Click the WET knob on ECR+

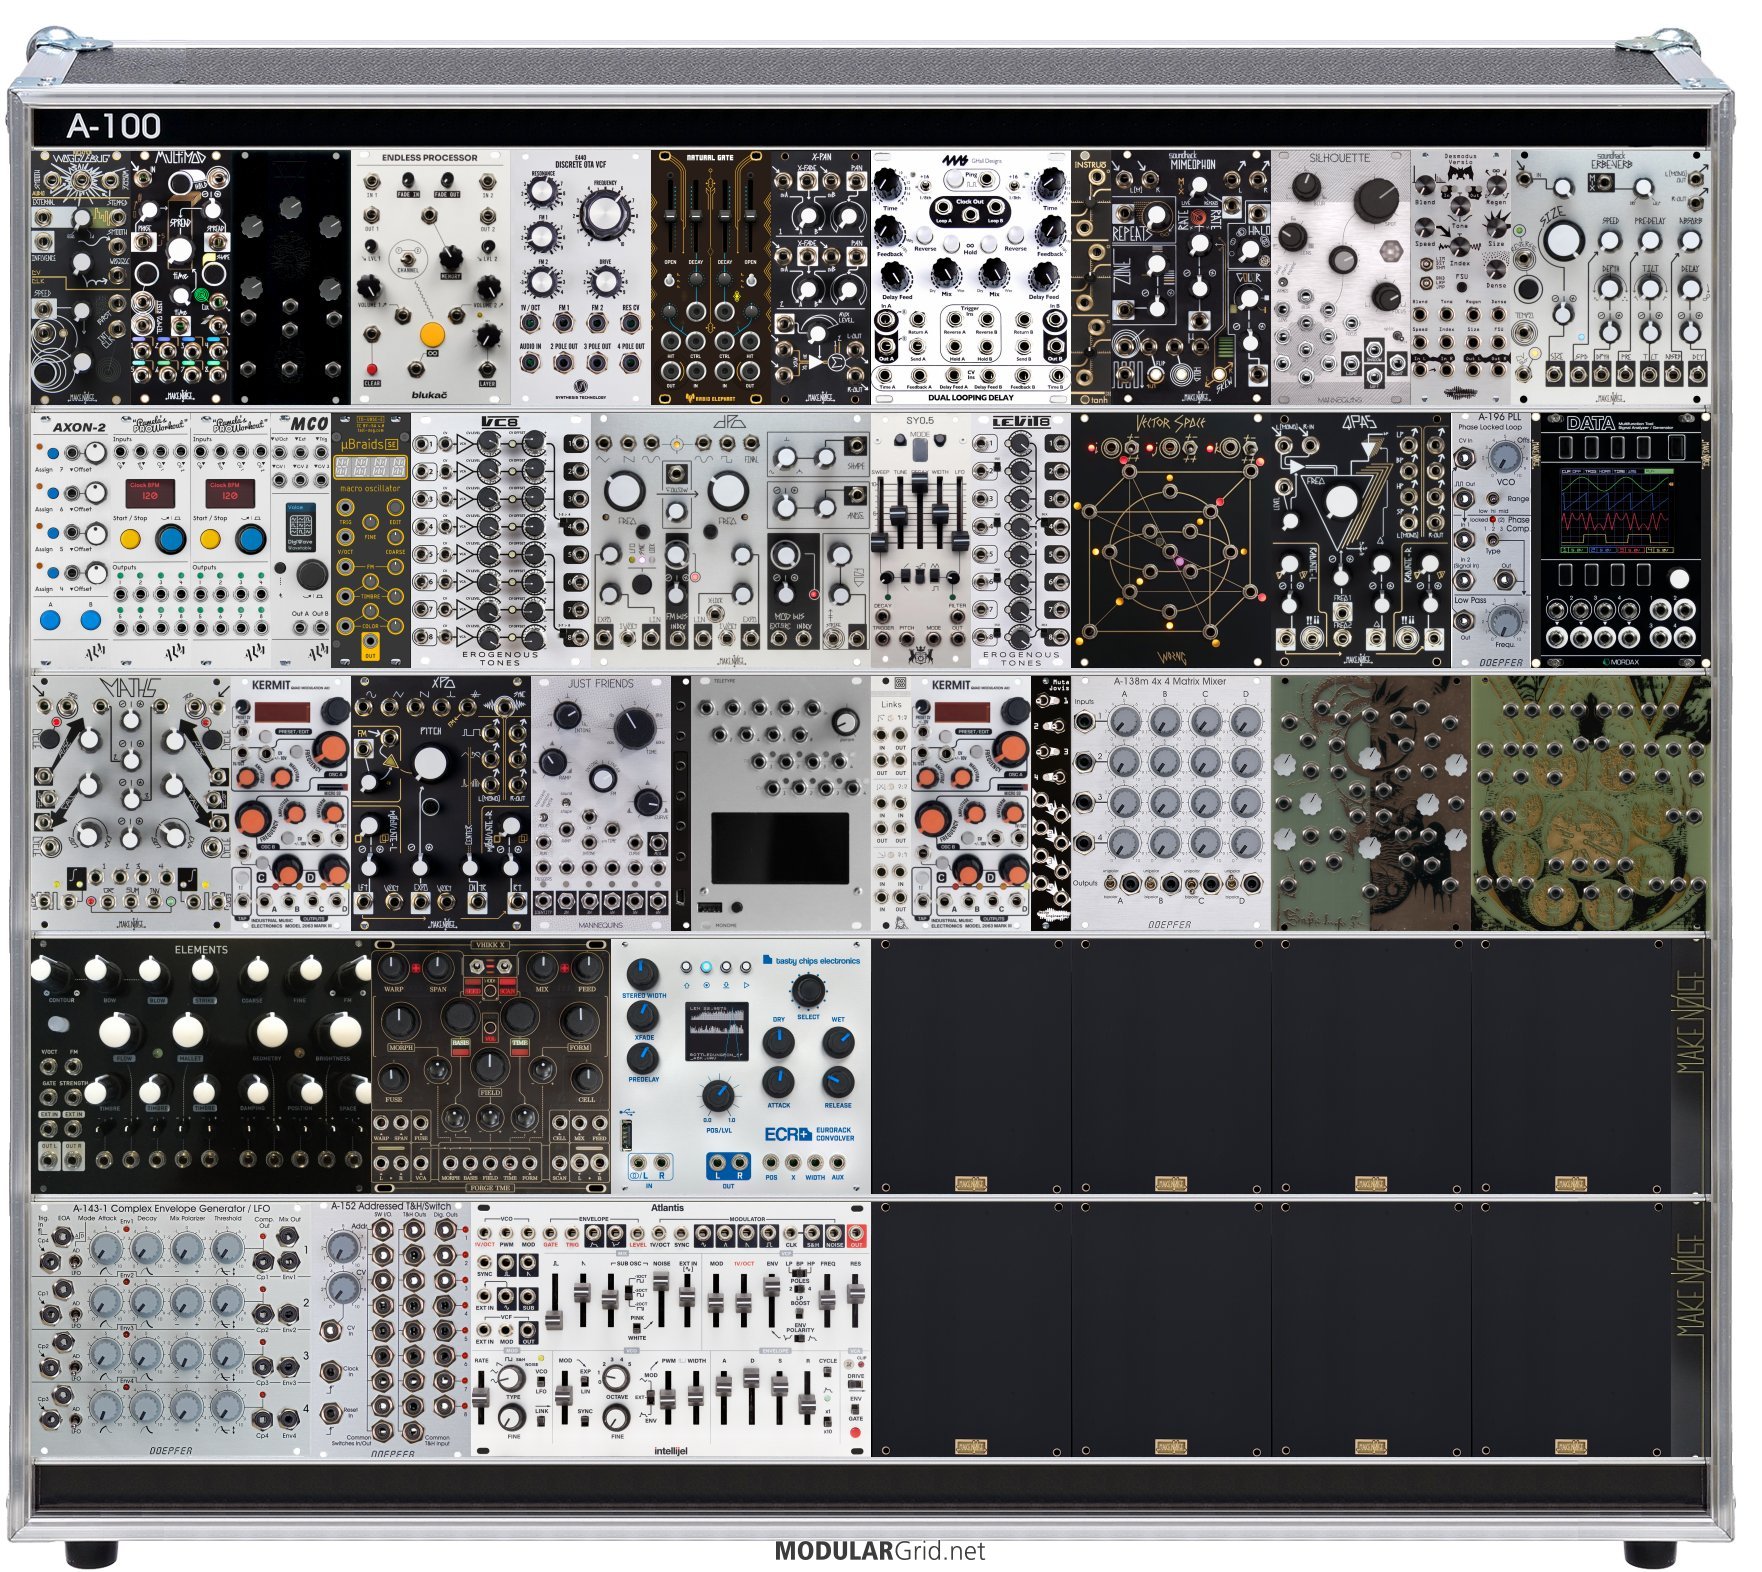838,1043
